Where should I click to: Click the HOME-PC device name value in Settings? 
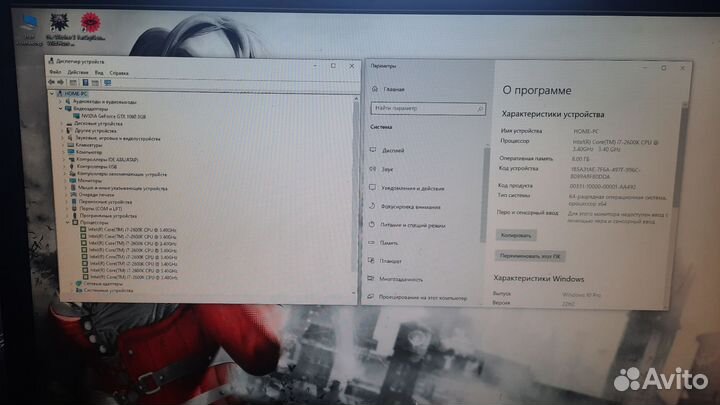point(586,131)
